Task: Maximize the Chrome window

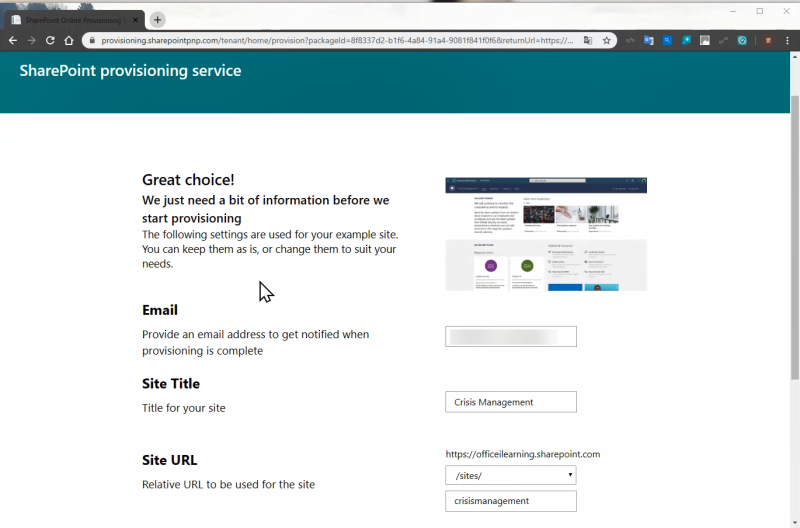Action: click(x=760, y=11)
